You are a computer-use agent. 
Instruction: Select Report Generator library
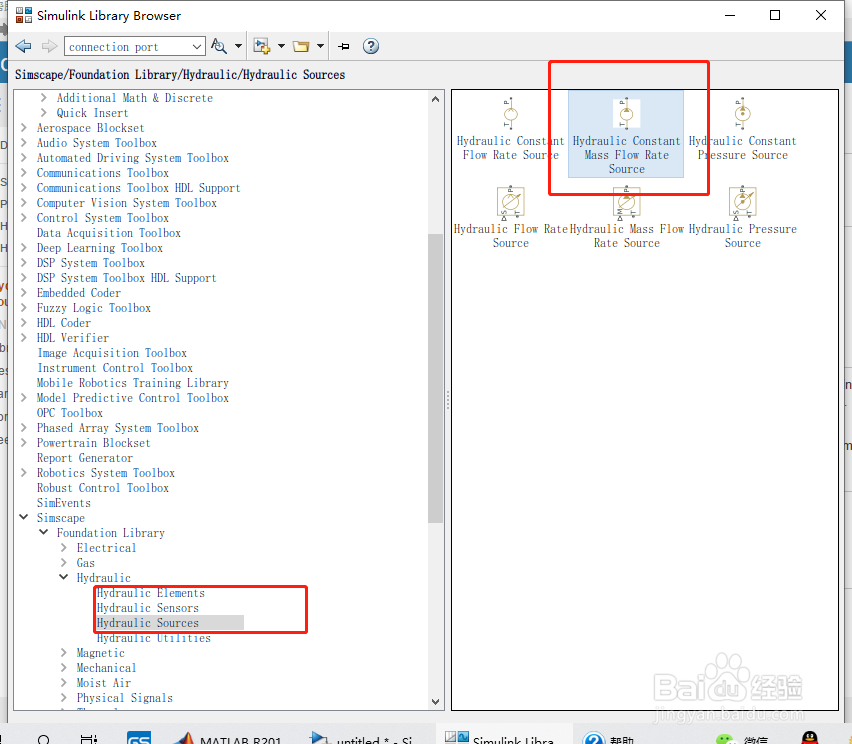pyautogui.click(x=85, y=458)
